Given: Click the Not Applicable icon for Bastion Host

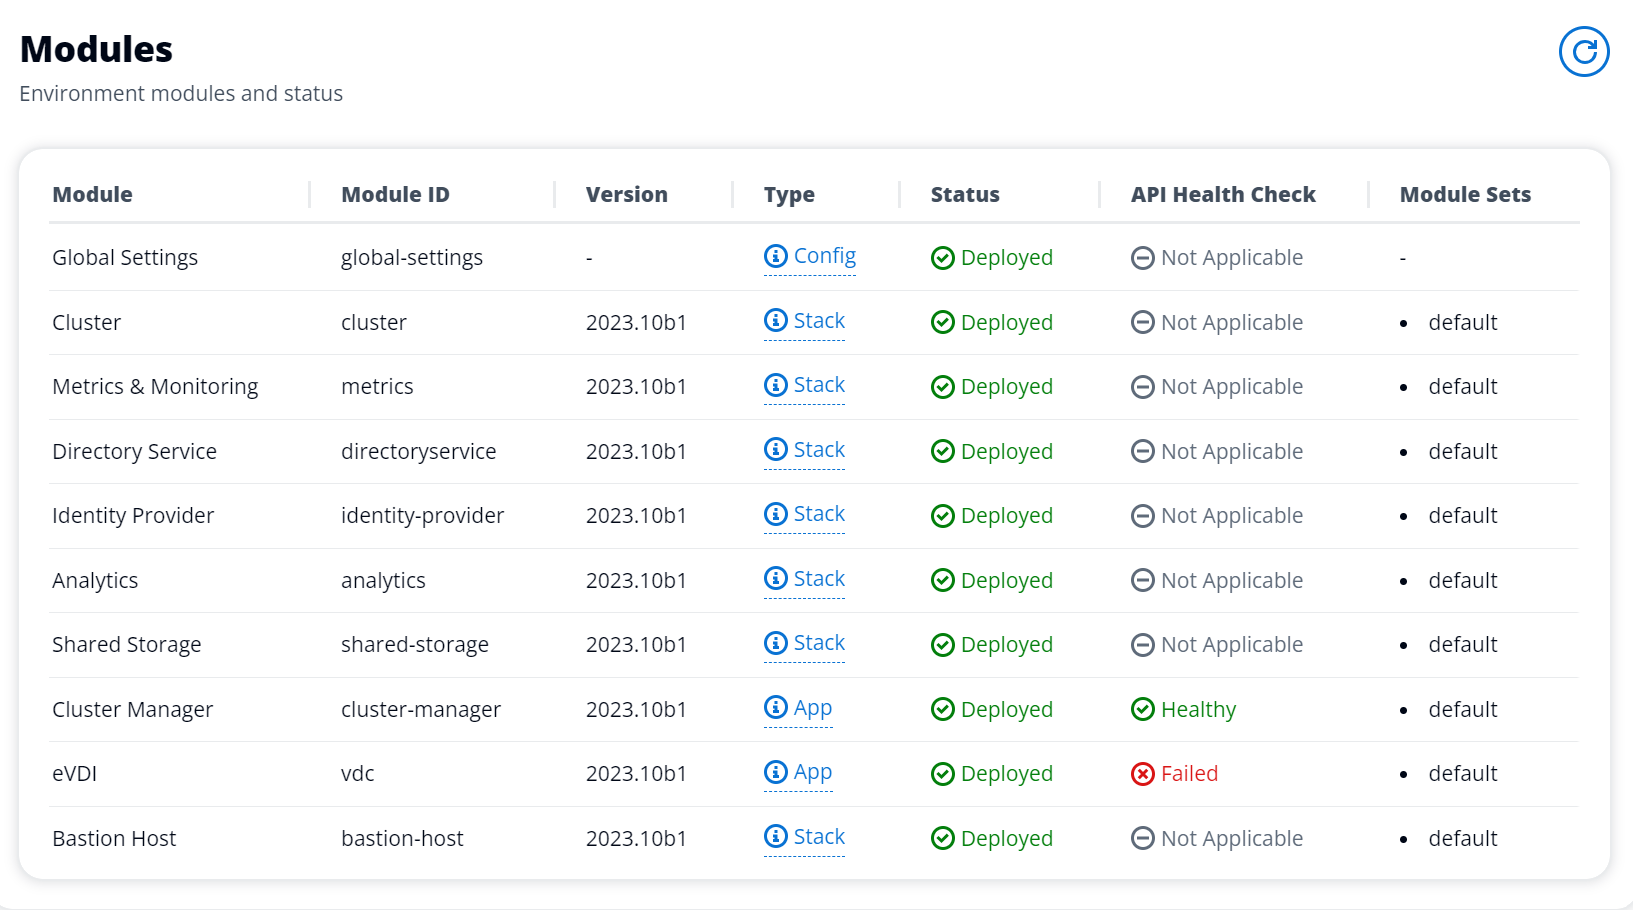Looking at the screenshot, I should [x=1143, y=838].
